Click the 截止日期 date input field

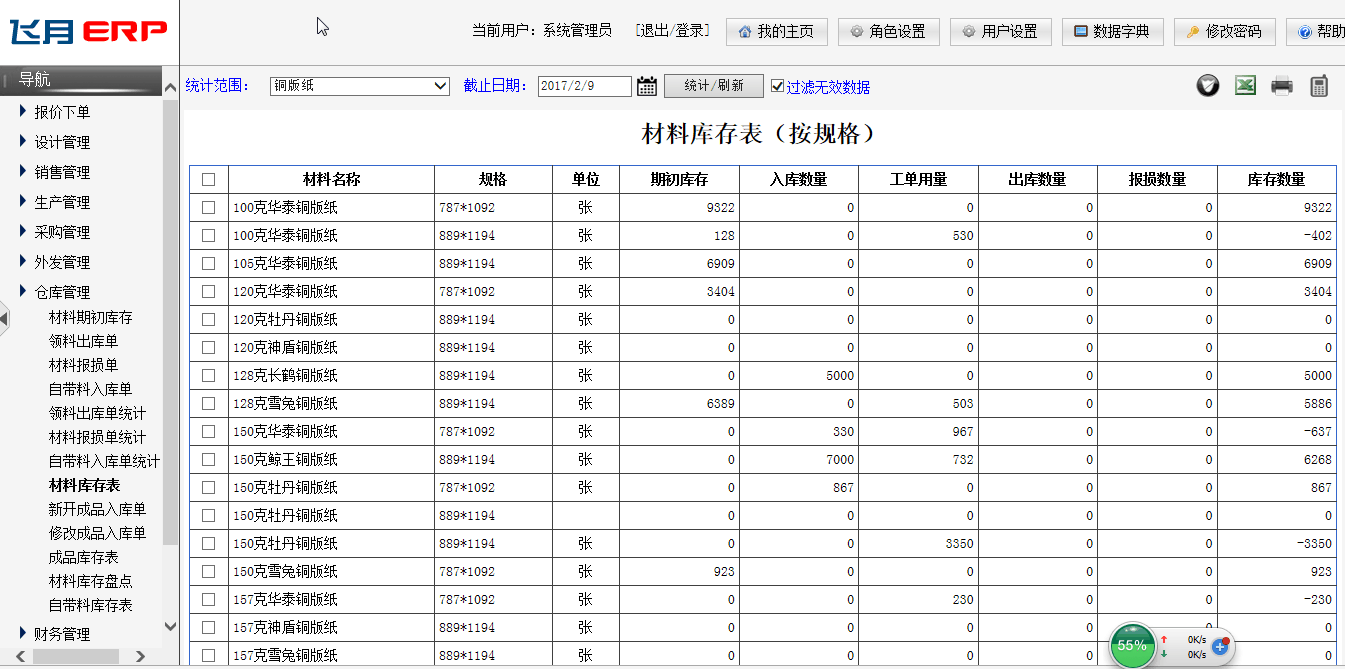click(x=584, y=86)
